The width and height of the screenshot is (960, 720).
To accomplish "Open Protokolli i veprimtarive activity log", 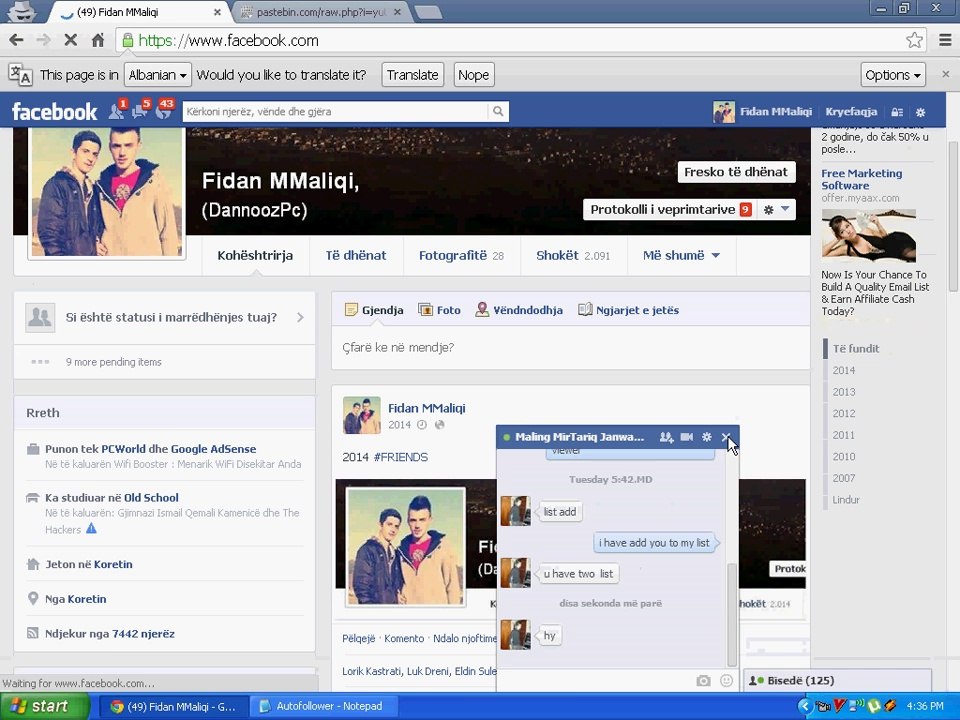I will coord(670,209).
